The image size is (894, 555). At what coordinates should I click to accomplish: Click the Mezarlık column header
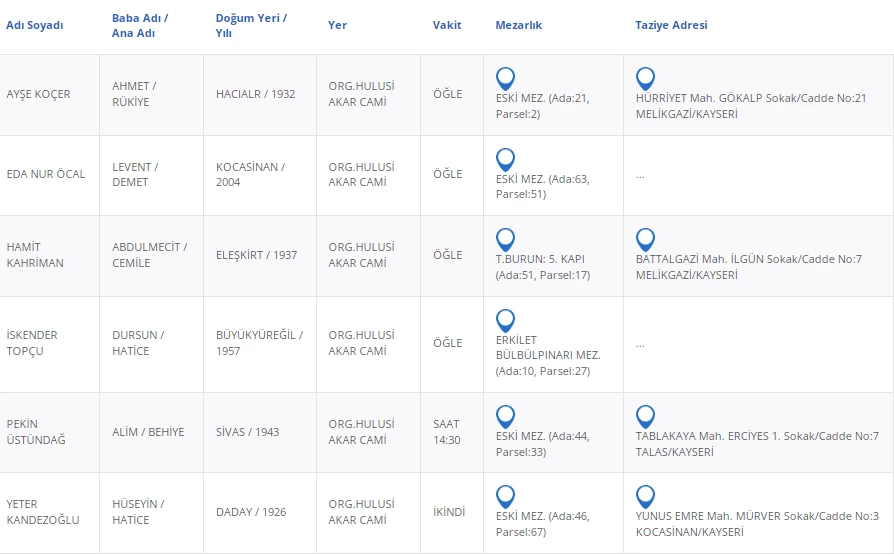click(519, 25)
